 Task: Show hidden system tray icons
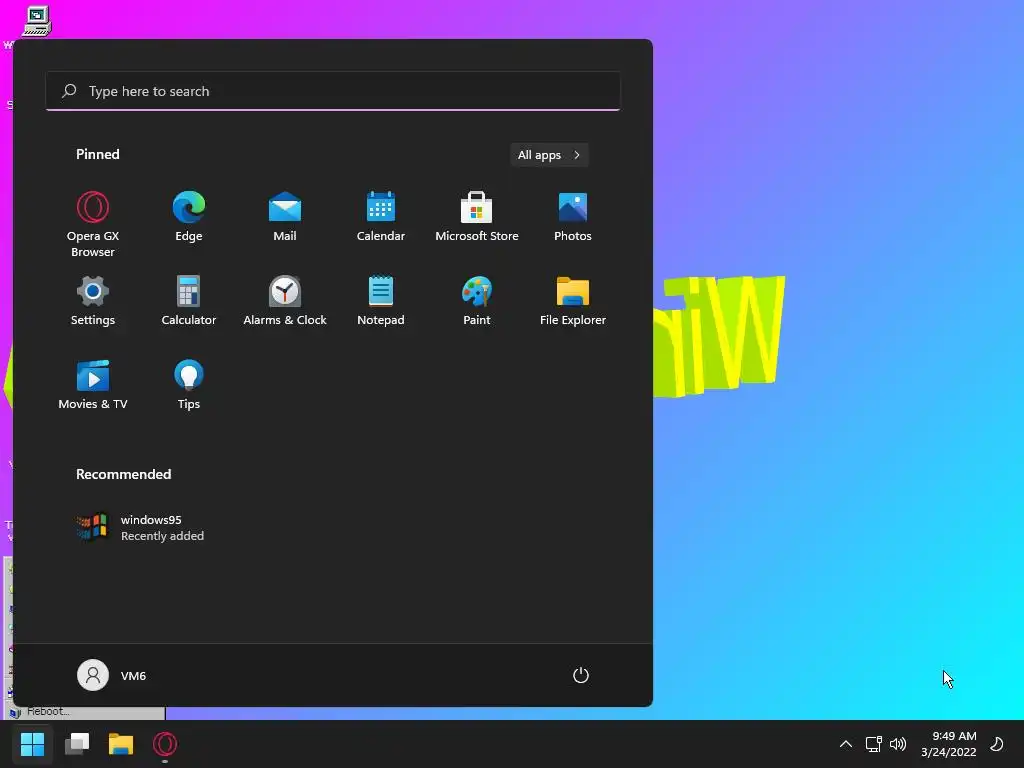click(845, 744)
